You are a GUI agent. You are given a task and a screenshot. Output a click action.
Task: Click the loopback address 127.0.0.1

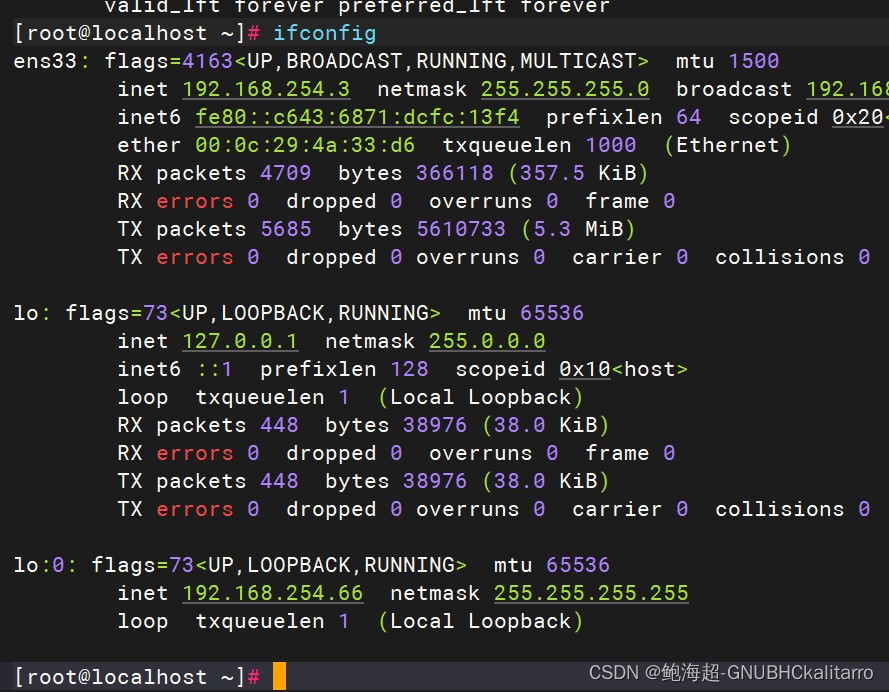(240, 341)
